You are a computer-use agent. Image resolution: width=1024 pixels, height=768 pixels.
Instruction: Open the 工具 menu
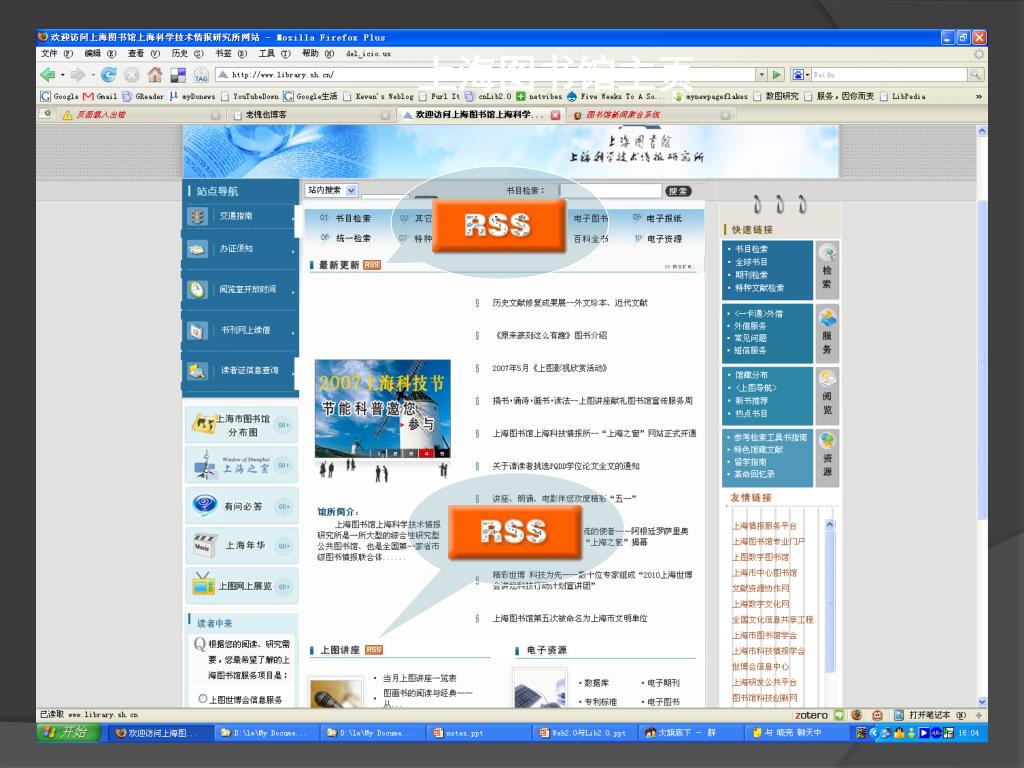[x=274, y=54]
